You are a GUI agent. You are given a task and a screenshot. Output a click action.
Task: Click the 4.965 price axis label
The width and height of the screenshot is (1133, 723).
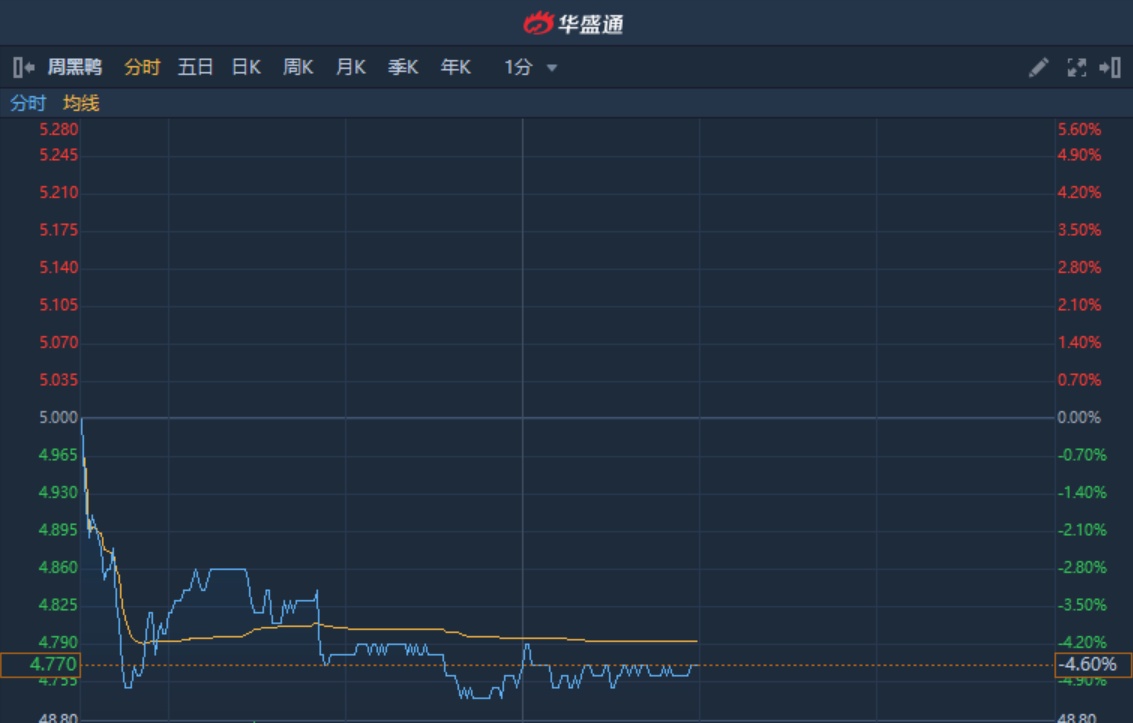58,455
